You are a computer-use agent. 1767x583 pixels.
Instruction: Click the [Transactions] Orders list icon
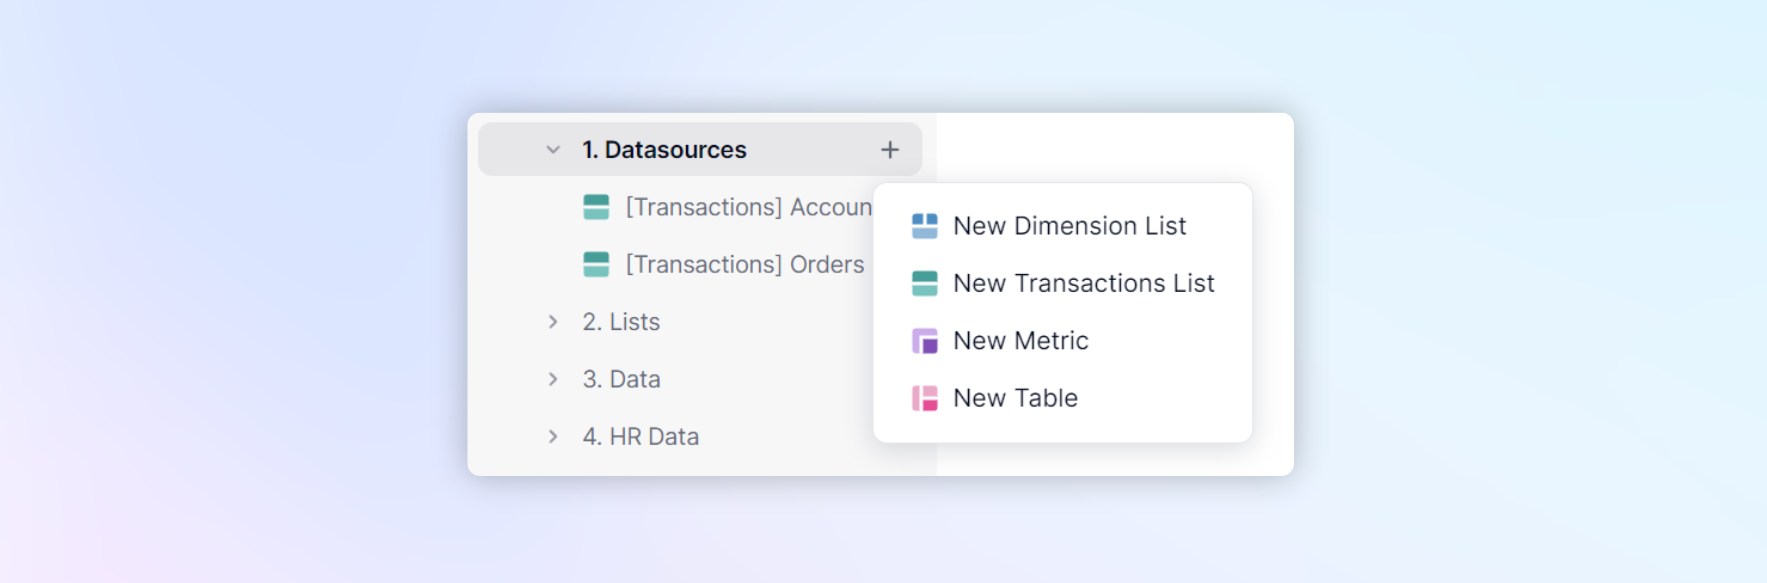[x=596, y=264]
